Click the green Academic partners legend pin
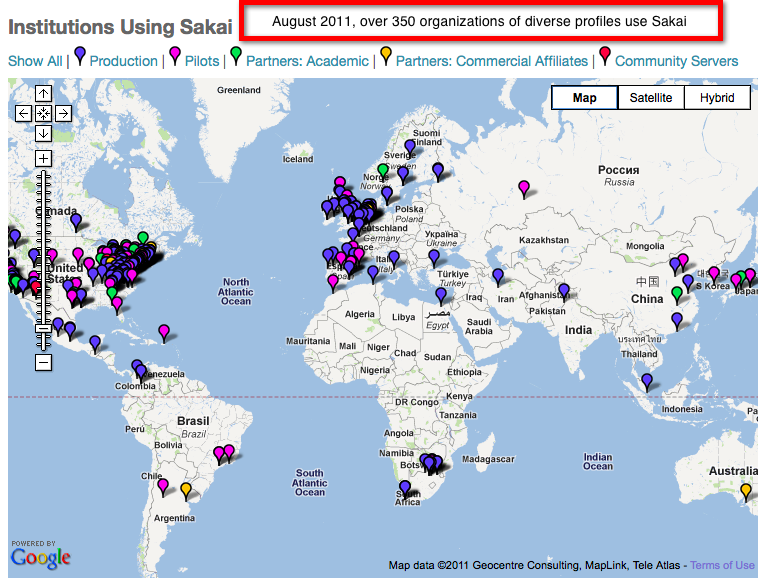This screenshot has width=763, height=581. pyautogui.click(x=236, y=54)
